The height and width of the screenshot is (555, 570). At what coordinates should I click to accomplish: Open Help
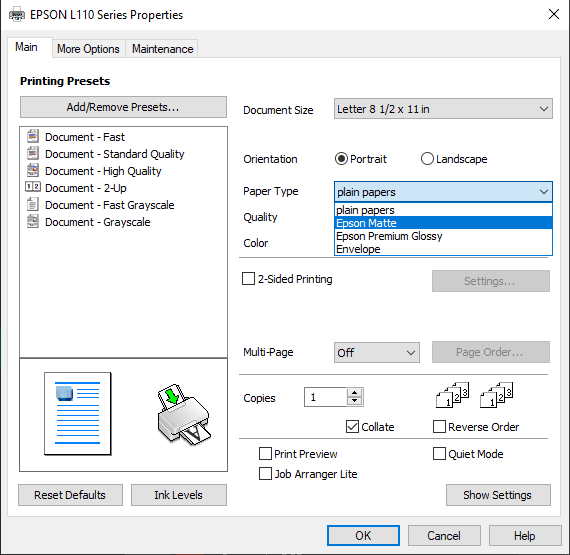pyautogui.click(x=525, y=535)
